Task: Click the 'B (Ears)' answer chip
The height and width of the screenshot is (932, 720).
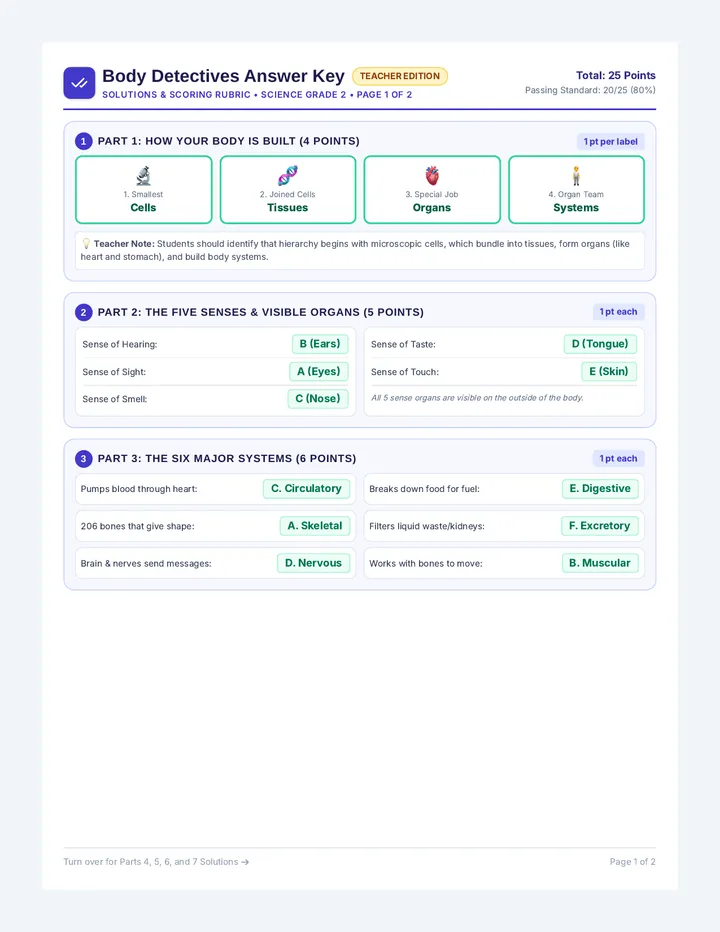Action: (x=320, y=344)
